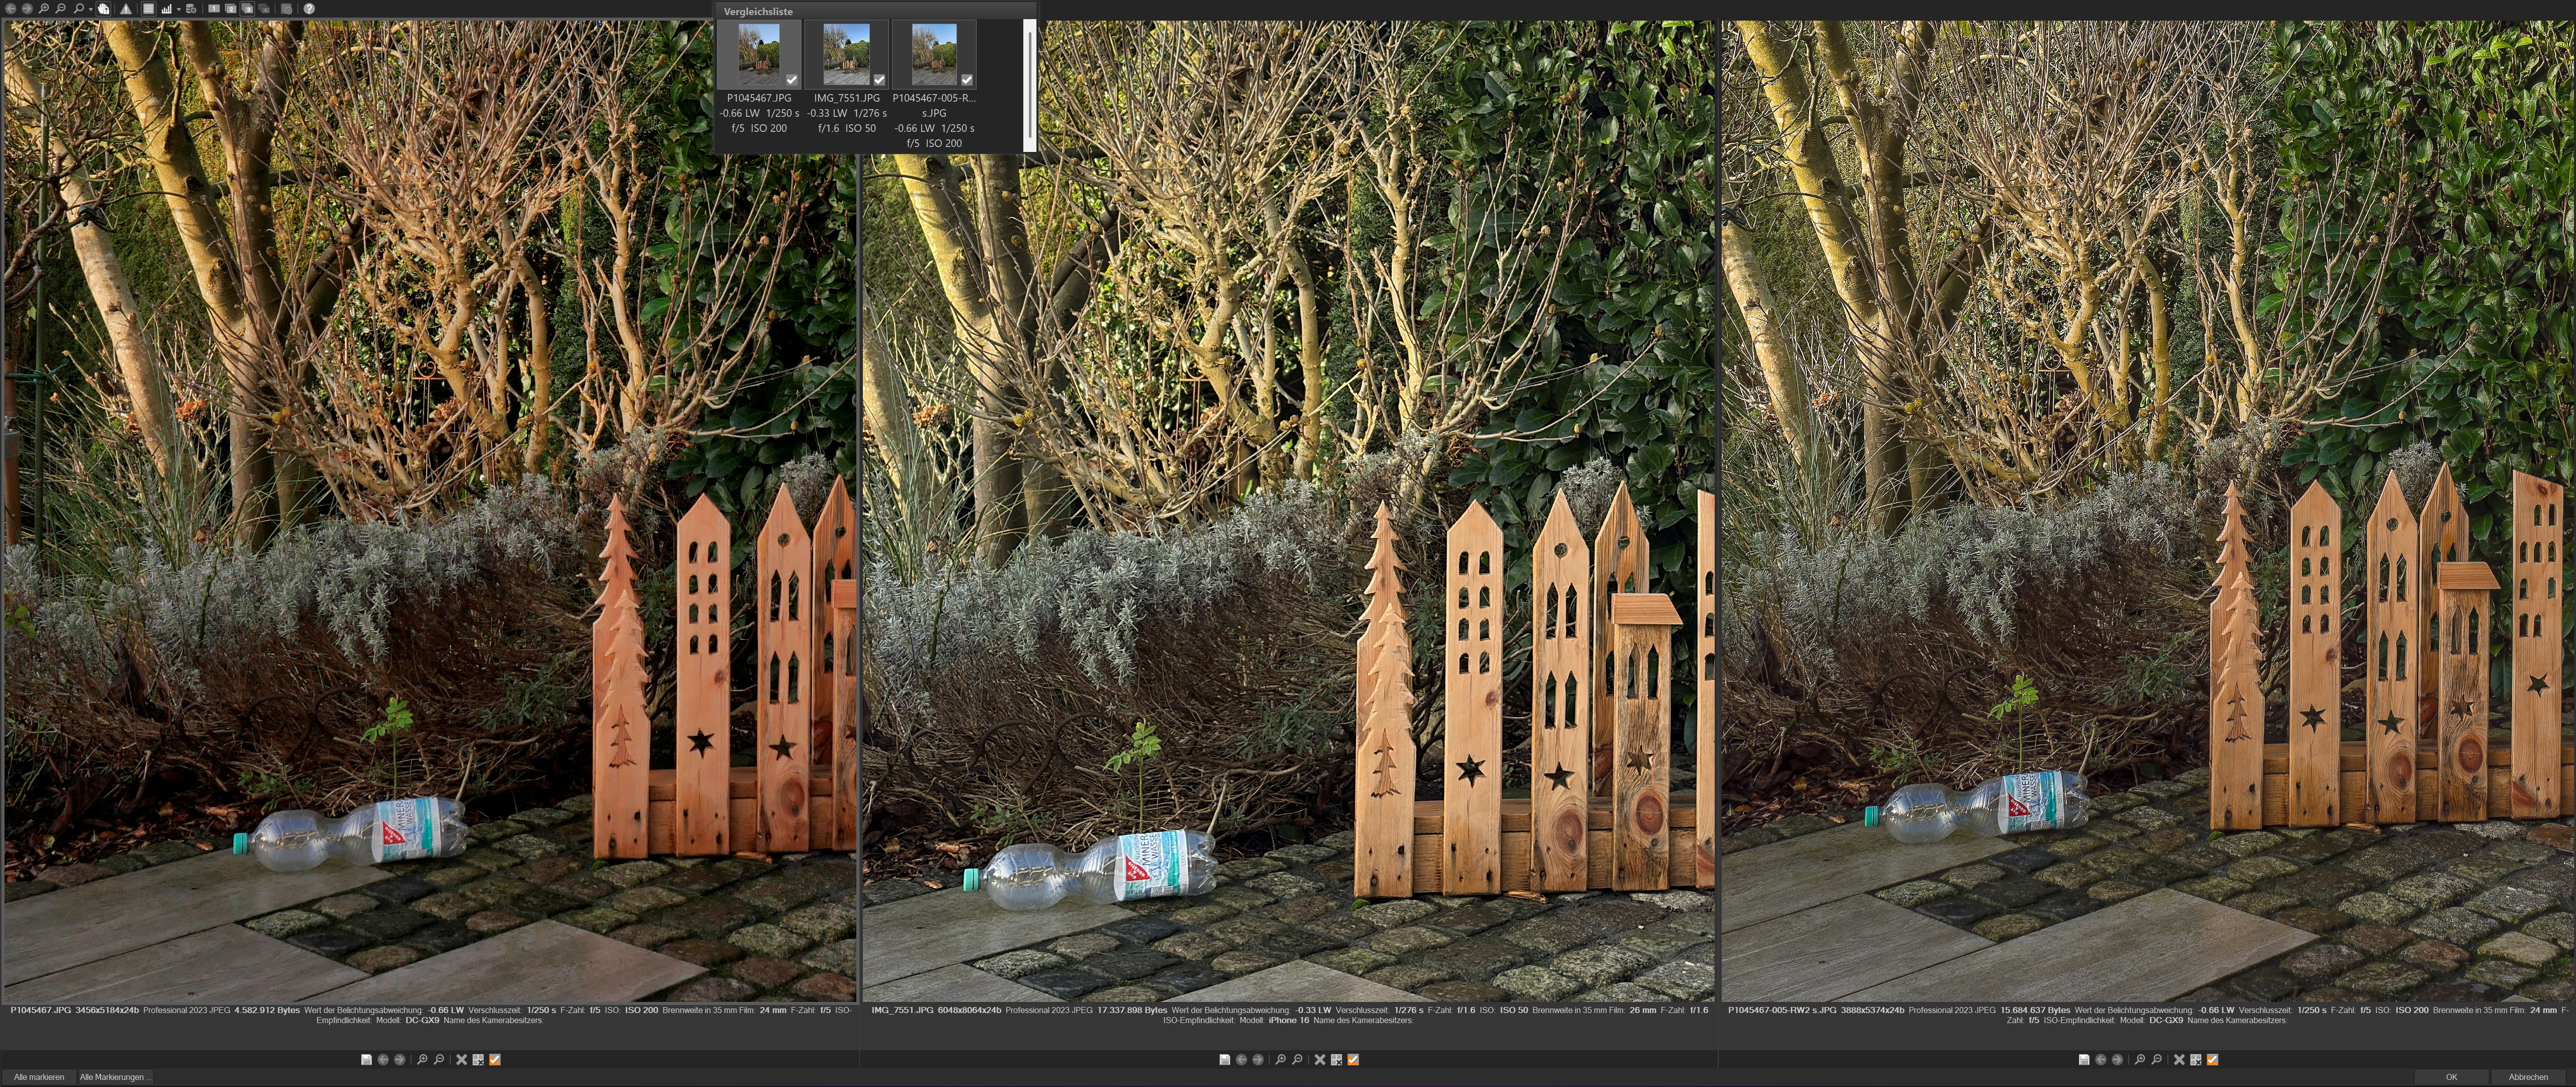
Task: Zoom out using the top toolbar magnifier minus
Action: click(60, 8)
